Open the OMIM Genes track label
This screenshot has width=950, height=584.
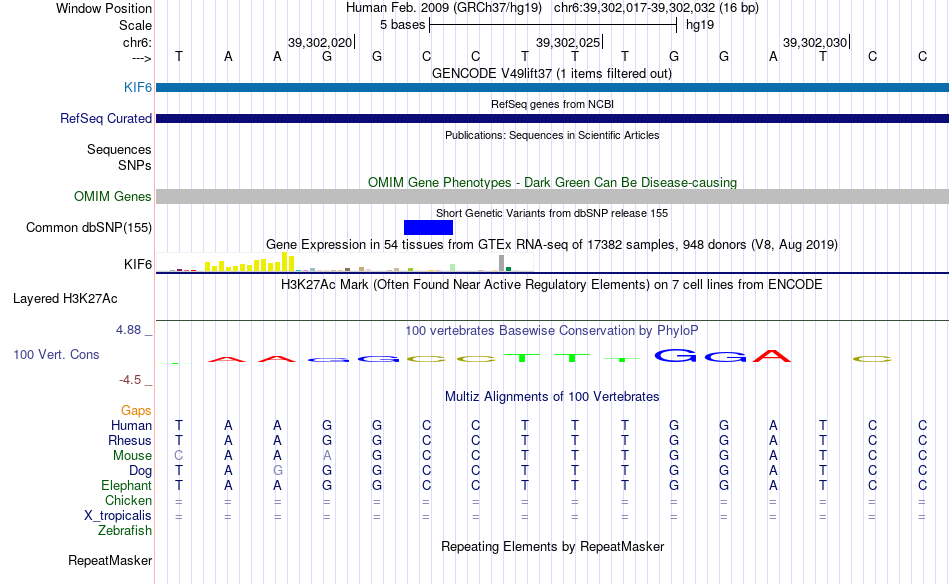click(x=112, y=196)
